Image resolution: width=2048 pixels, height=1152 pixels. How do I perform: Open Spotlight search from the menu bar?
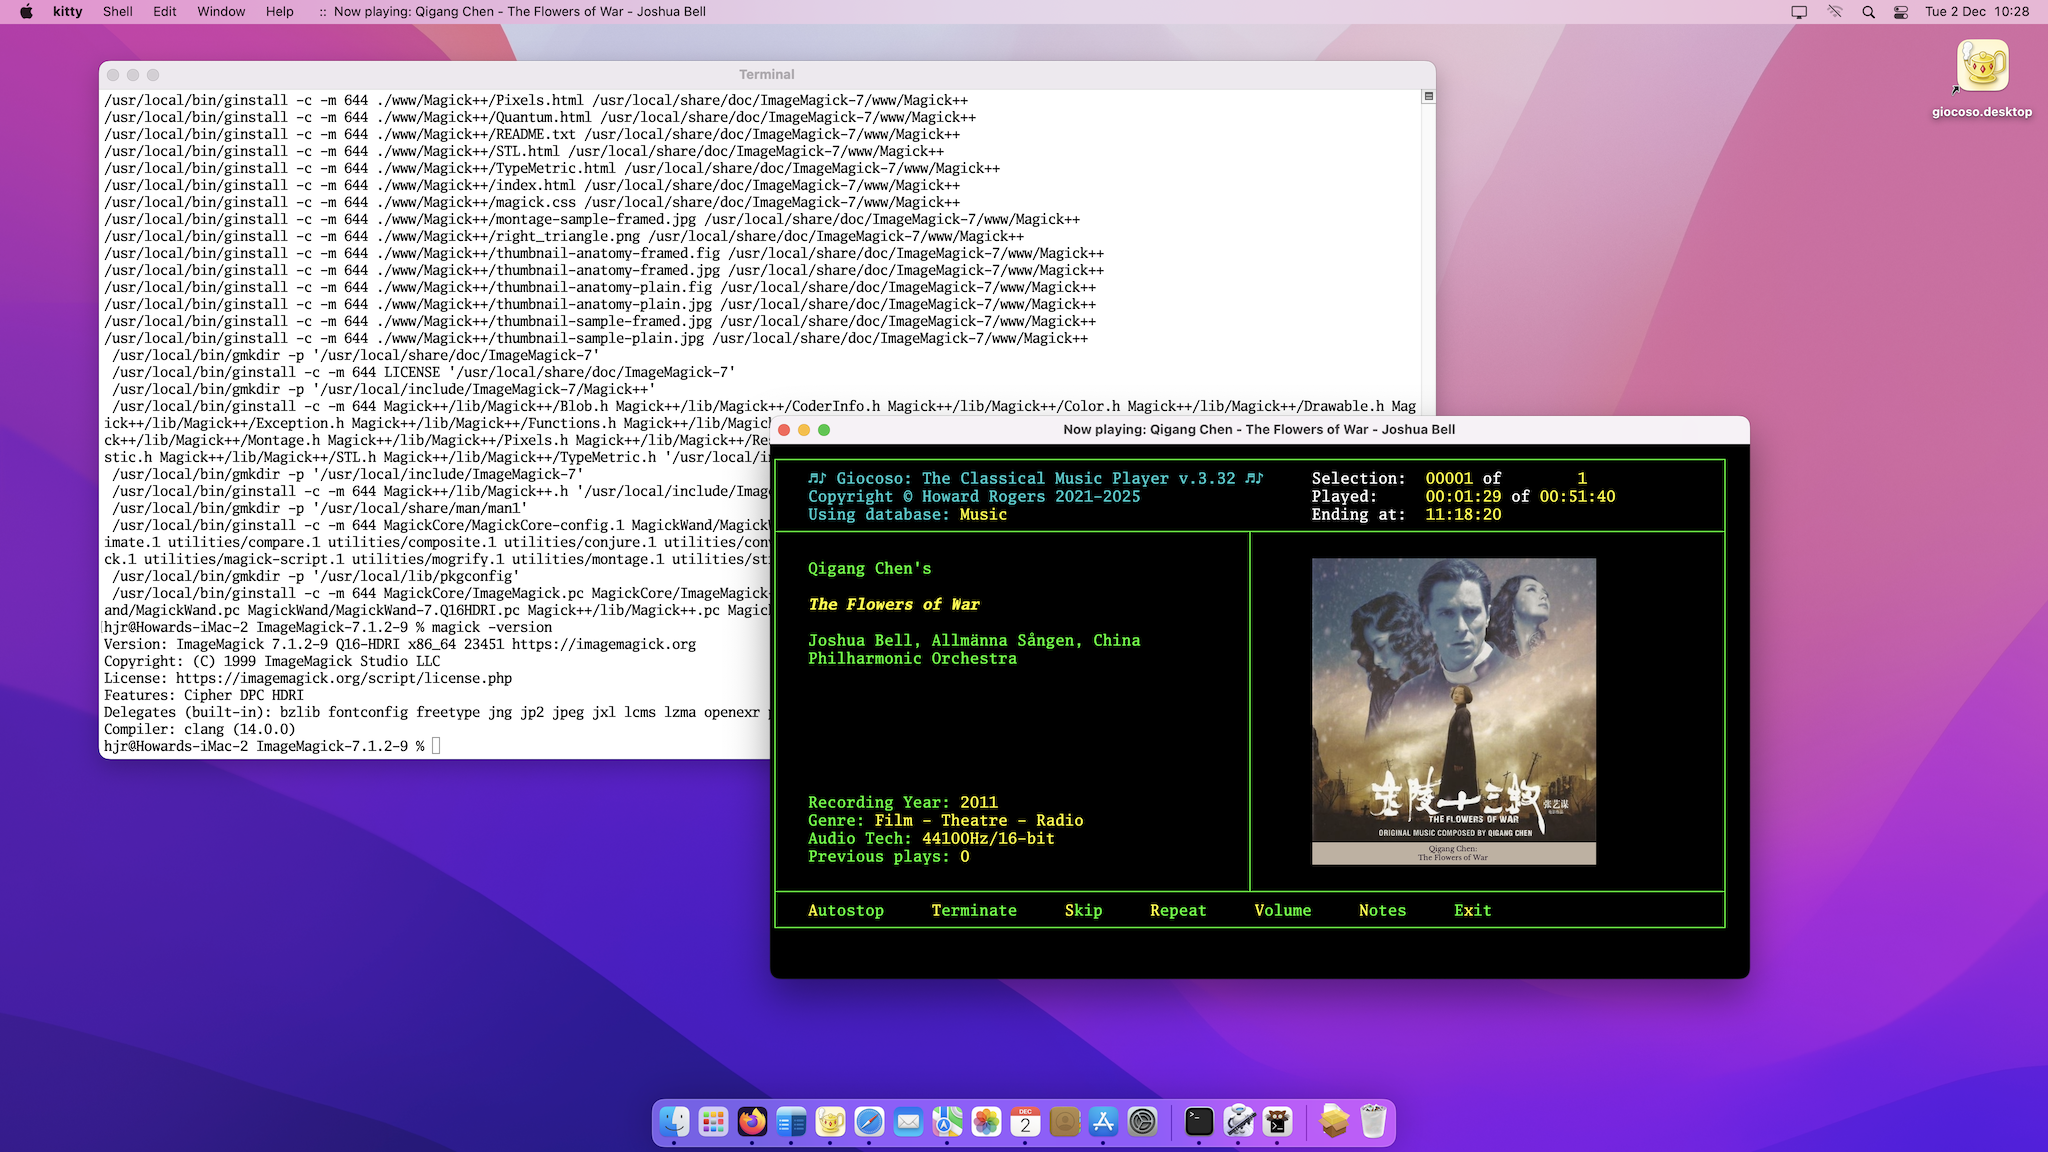click(x=1866, y=12)
